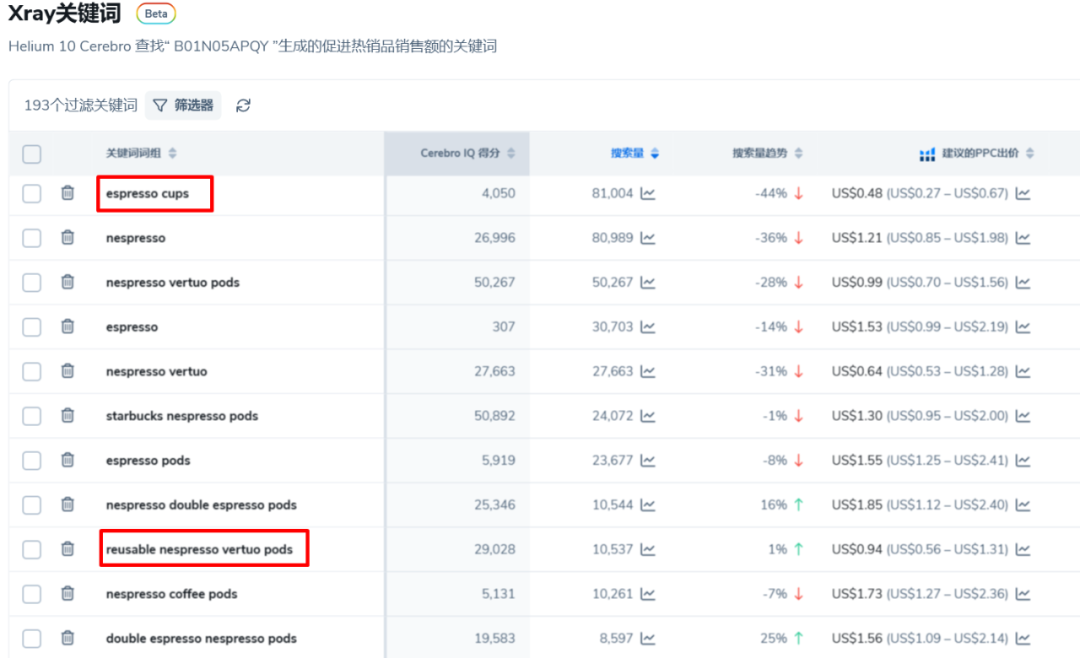Click Cerebro IQ score 307
This screenshot has width=1080, height=658.
(503, 327)
